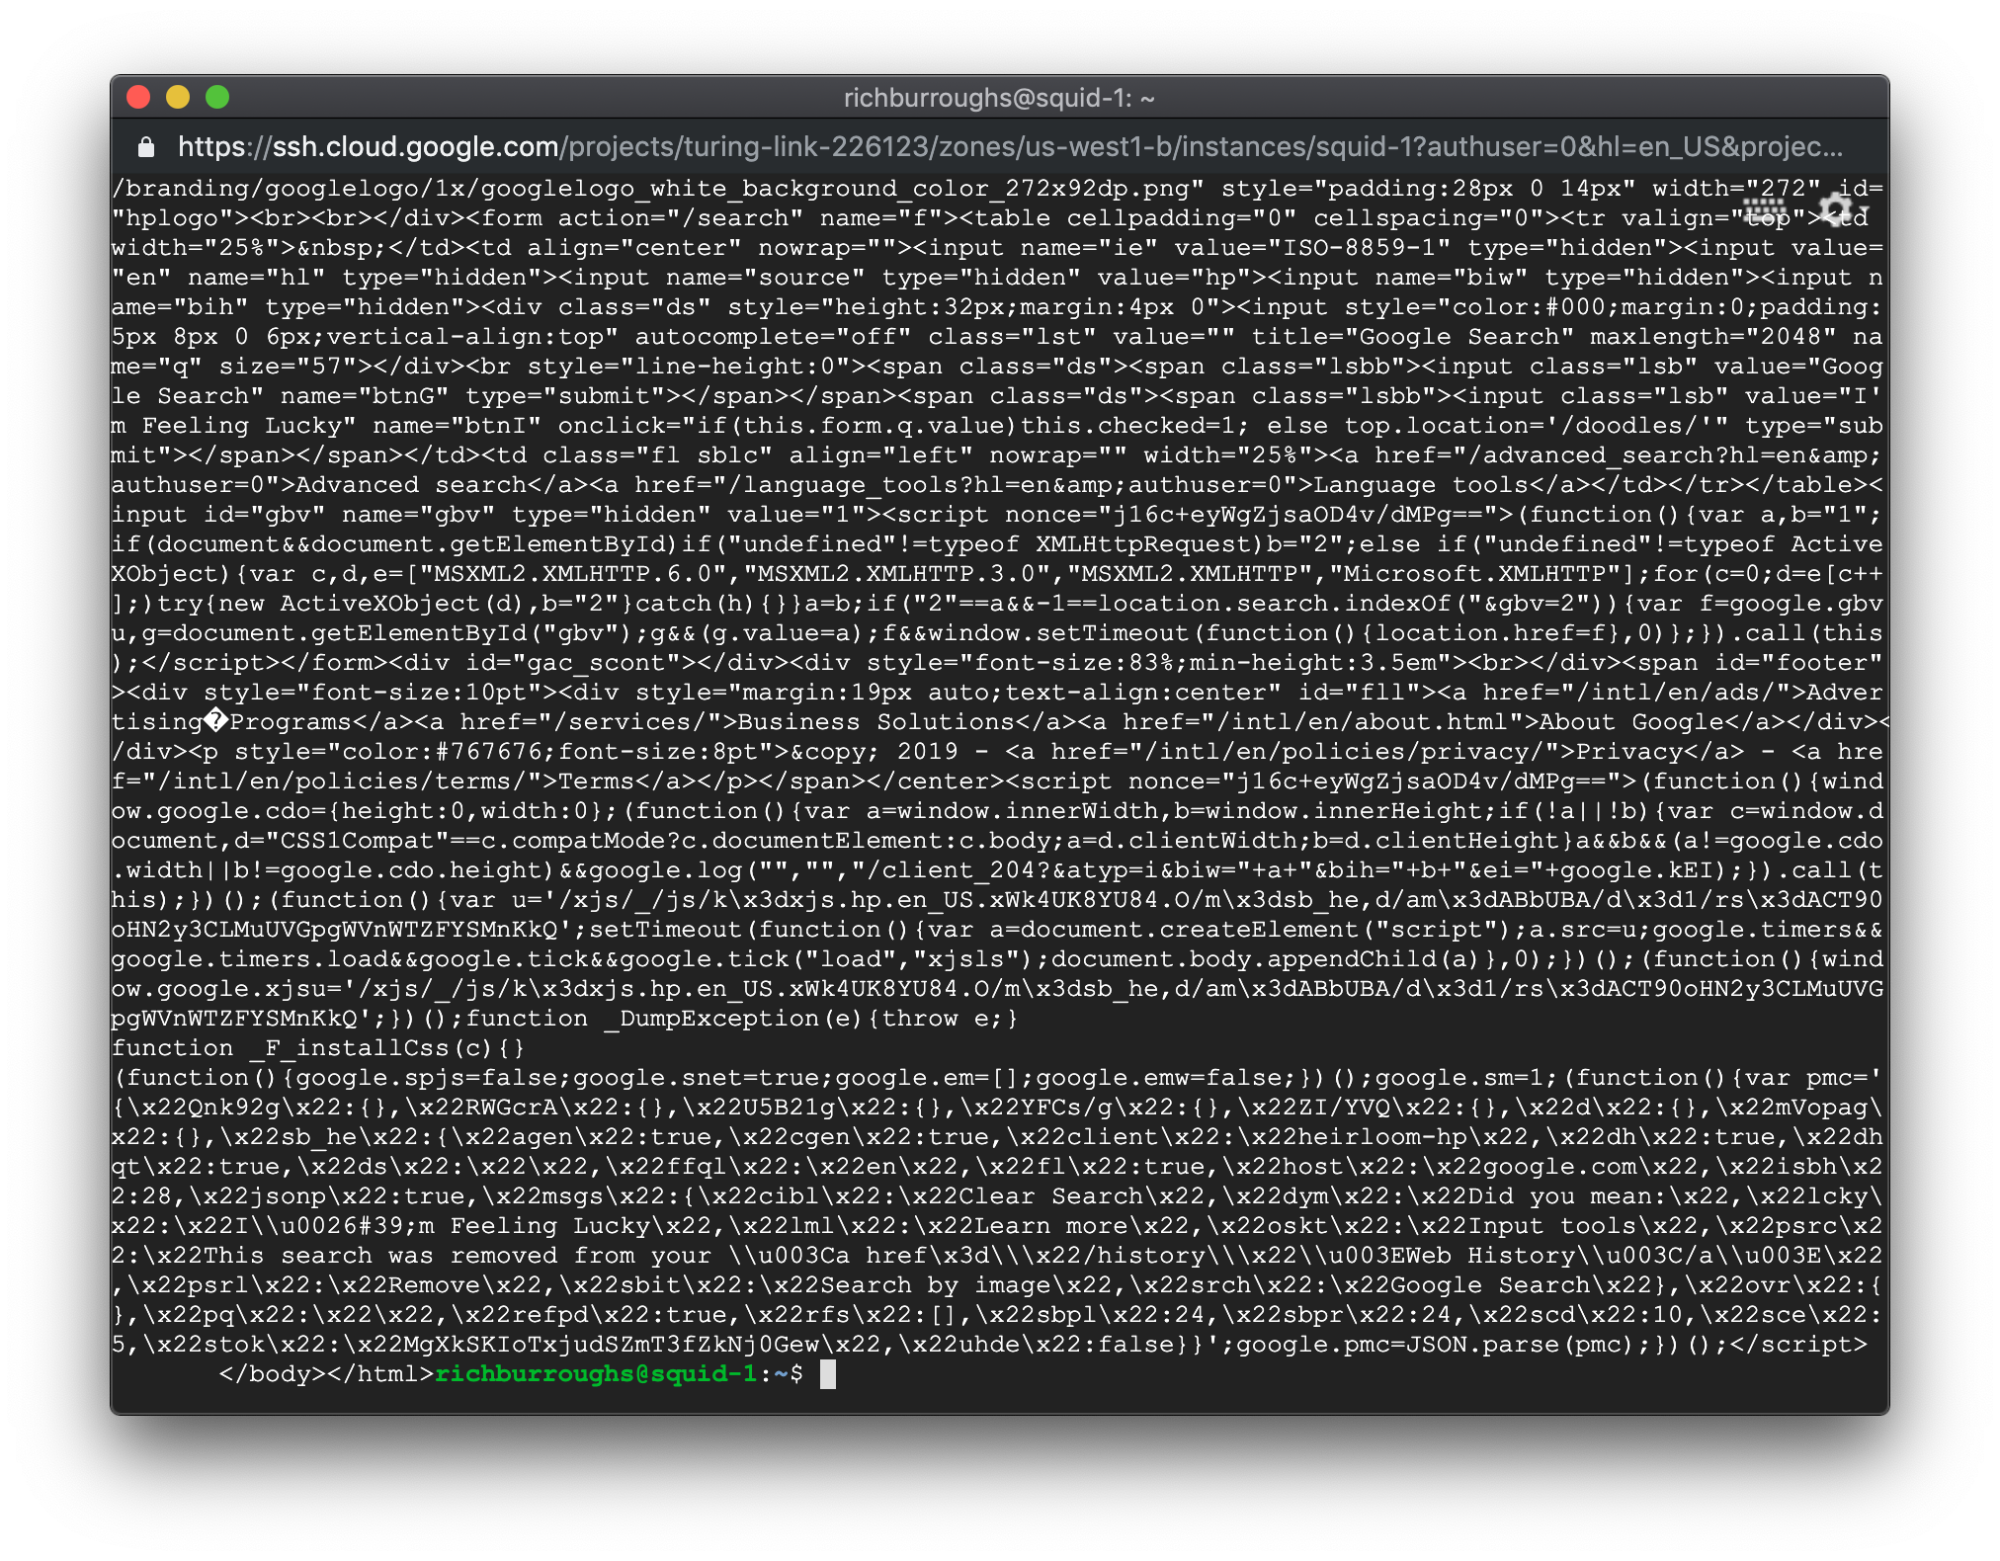Click the closing </body></html> text
Viewport: 2000px width, 1561px height.
326,1373
